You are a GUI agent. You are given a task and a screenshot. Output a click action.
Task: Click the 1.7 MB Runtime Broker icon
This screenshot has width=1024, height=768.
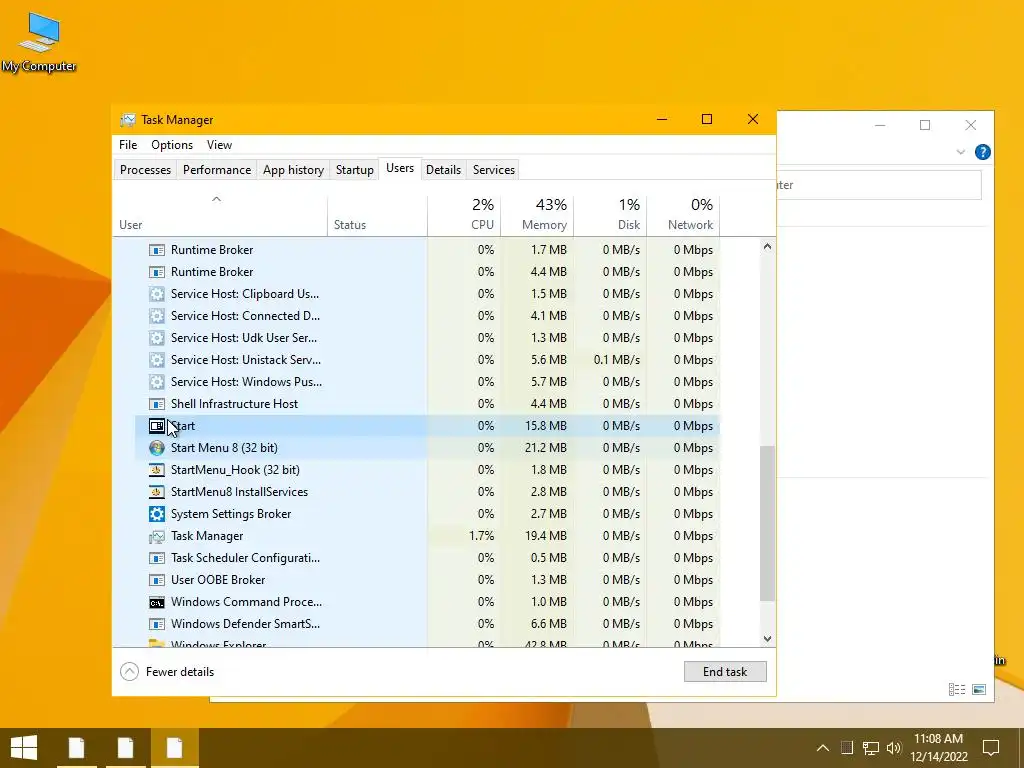[157, 250]
